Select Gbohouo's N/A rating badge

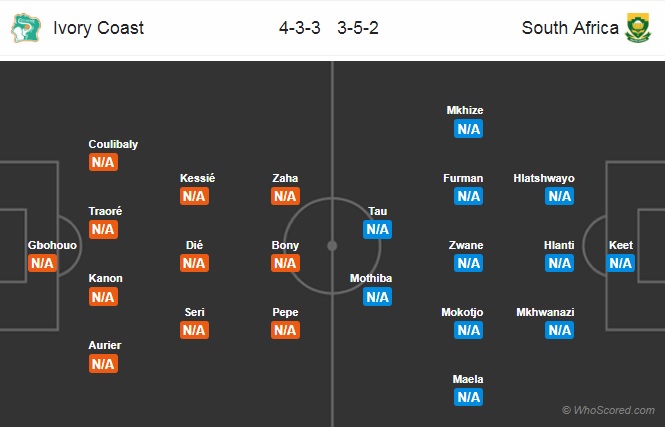(42, 263)
